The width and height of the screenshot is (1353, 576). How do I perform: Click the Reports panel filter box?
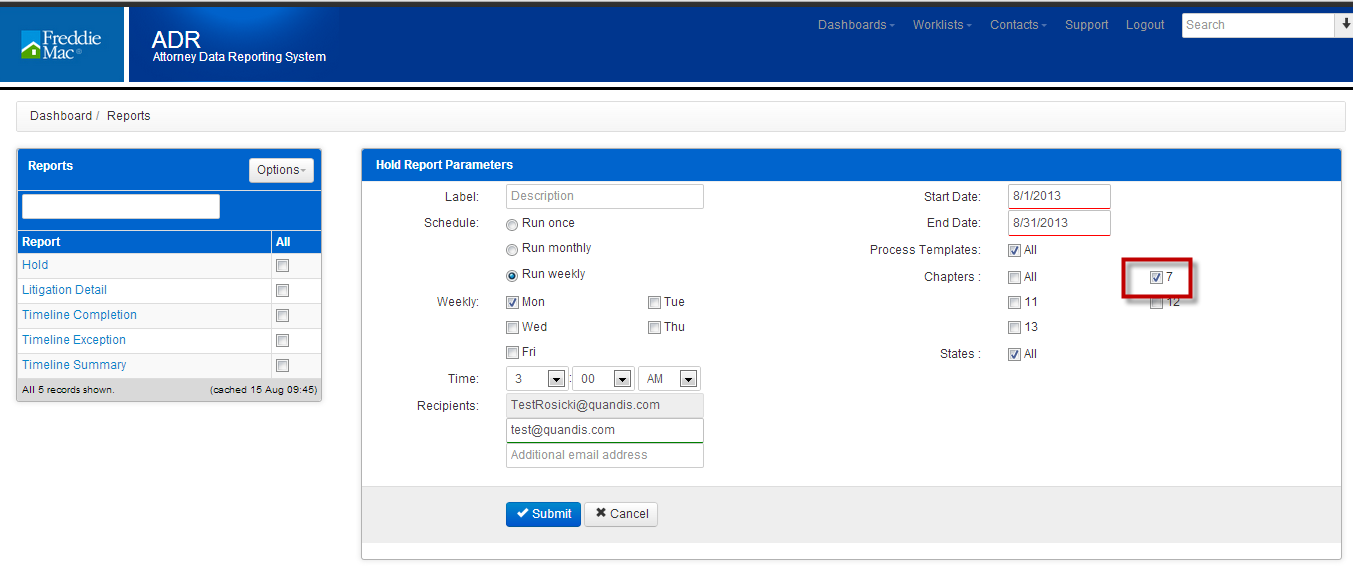tap(121, 206)
